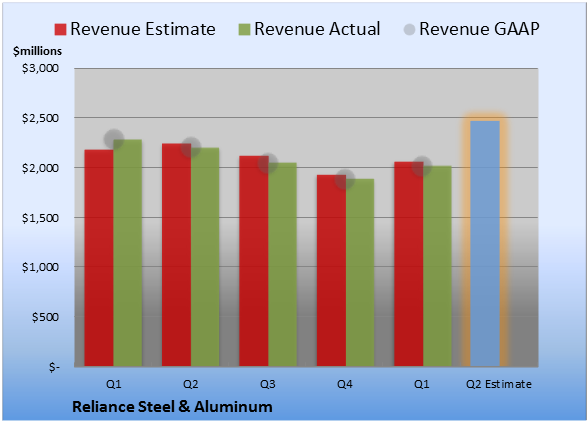The image size is (588, 422).
Task: Select the green actual bar for Q3
Action: [282, 264]
